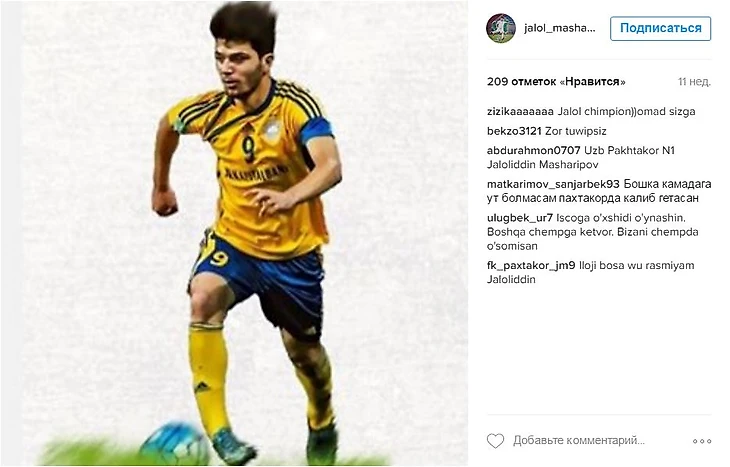Click the heart like icon
The image size is (730, 467).
(x=495, y=440)
